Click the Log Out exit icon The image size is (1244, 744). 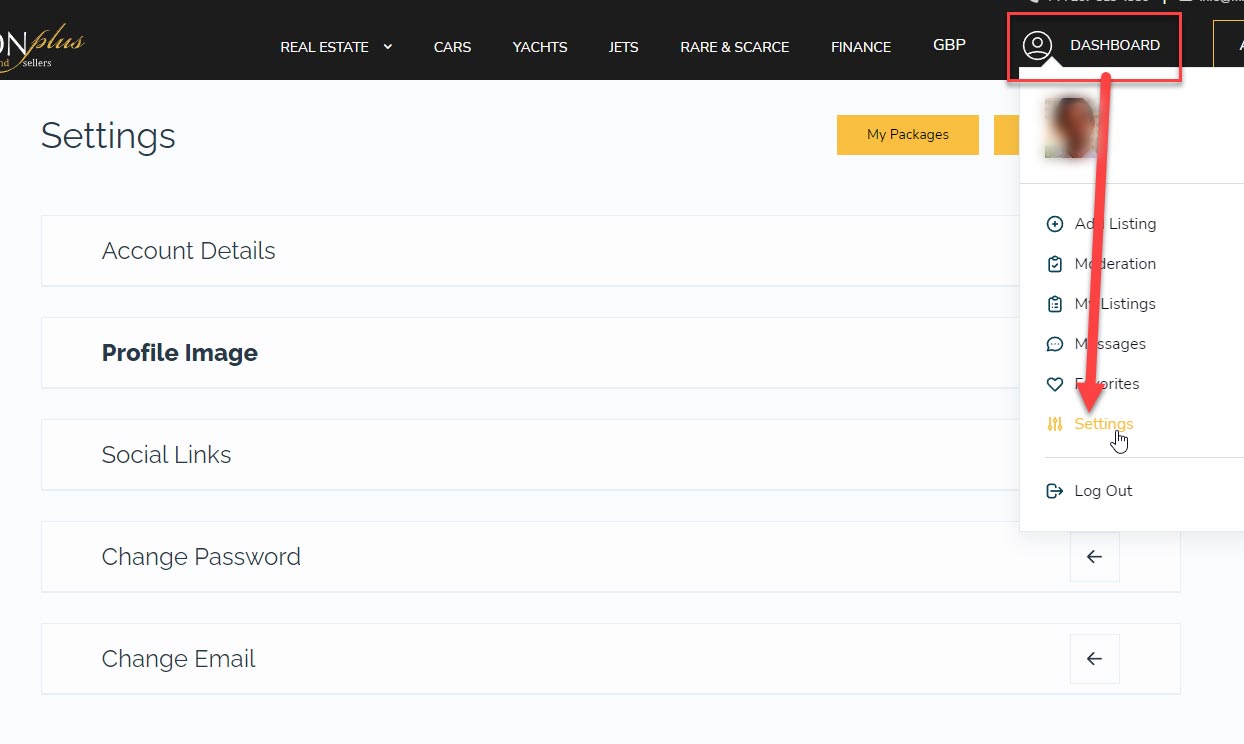point(1054,491)
